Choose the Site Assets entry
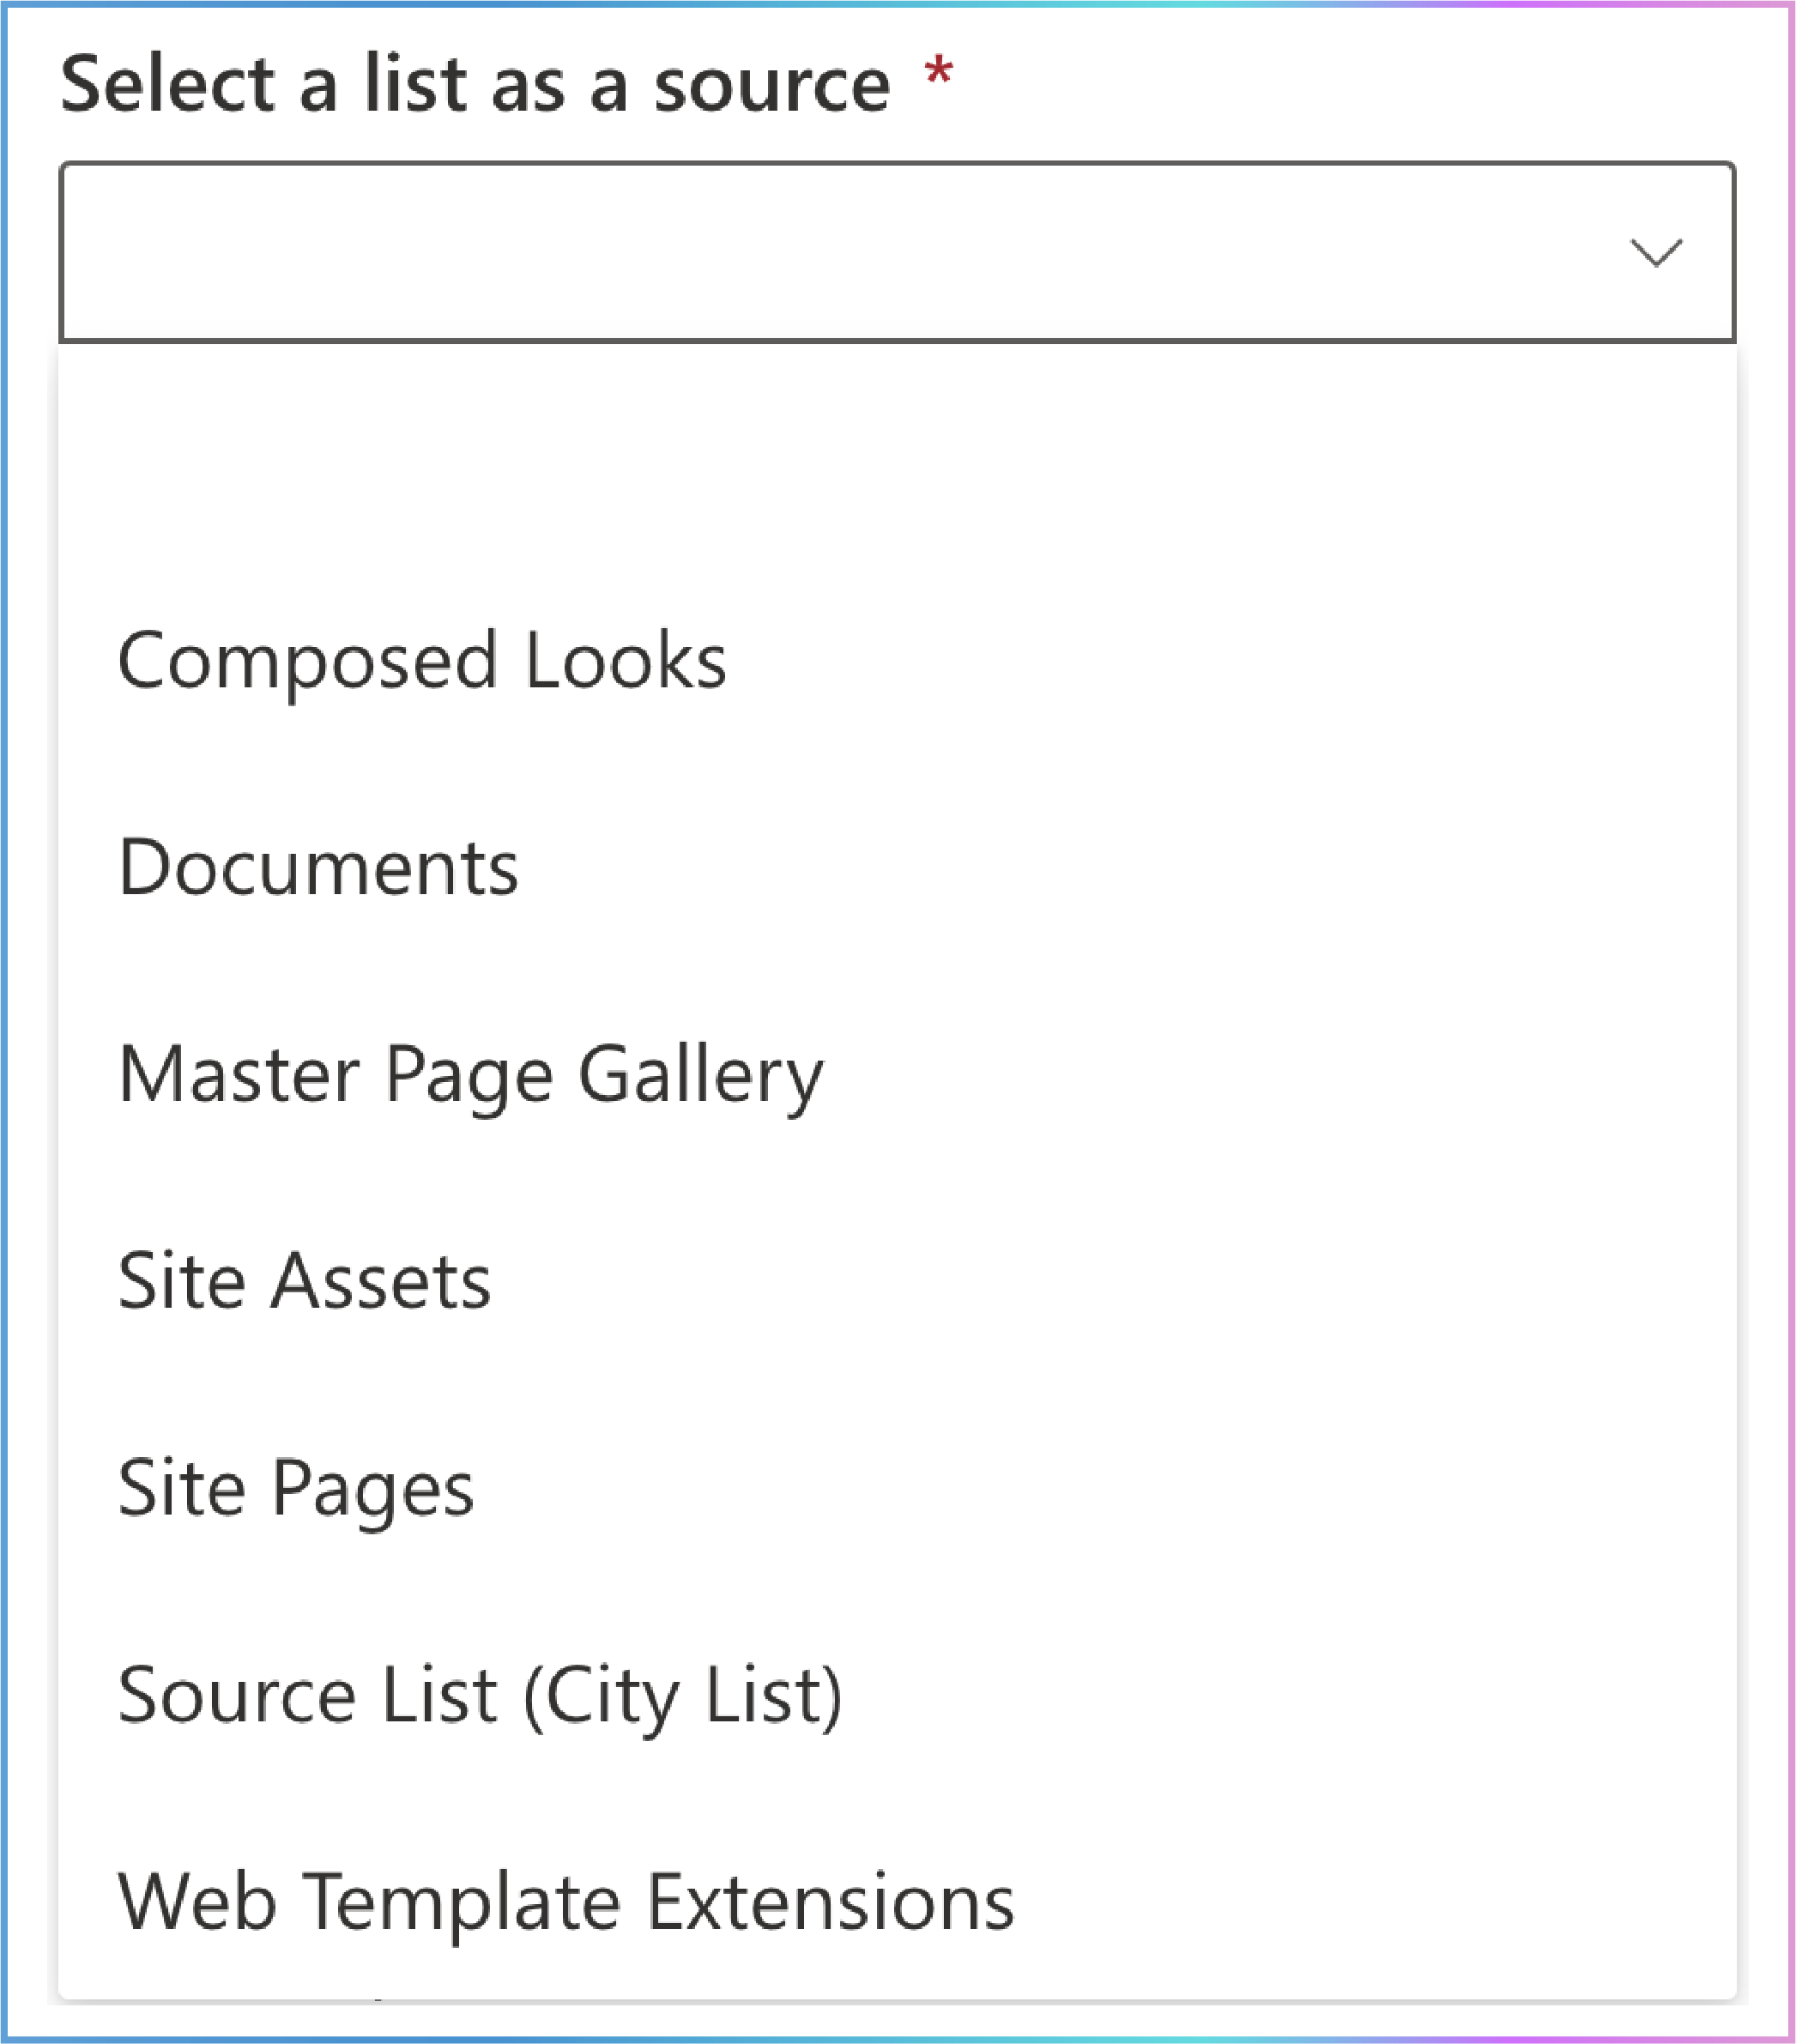 coord(897,1281)
